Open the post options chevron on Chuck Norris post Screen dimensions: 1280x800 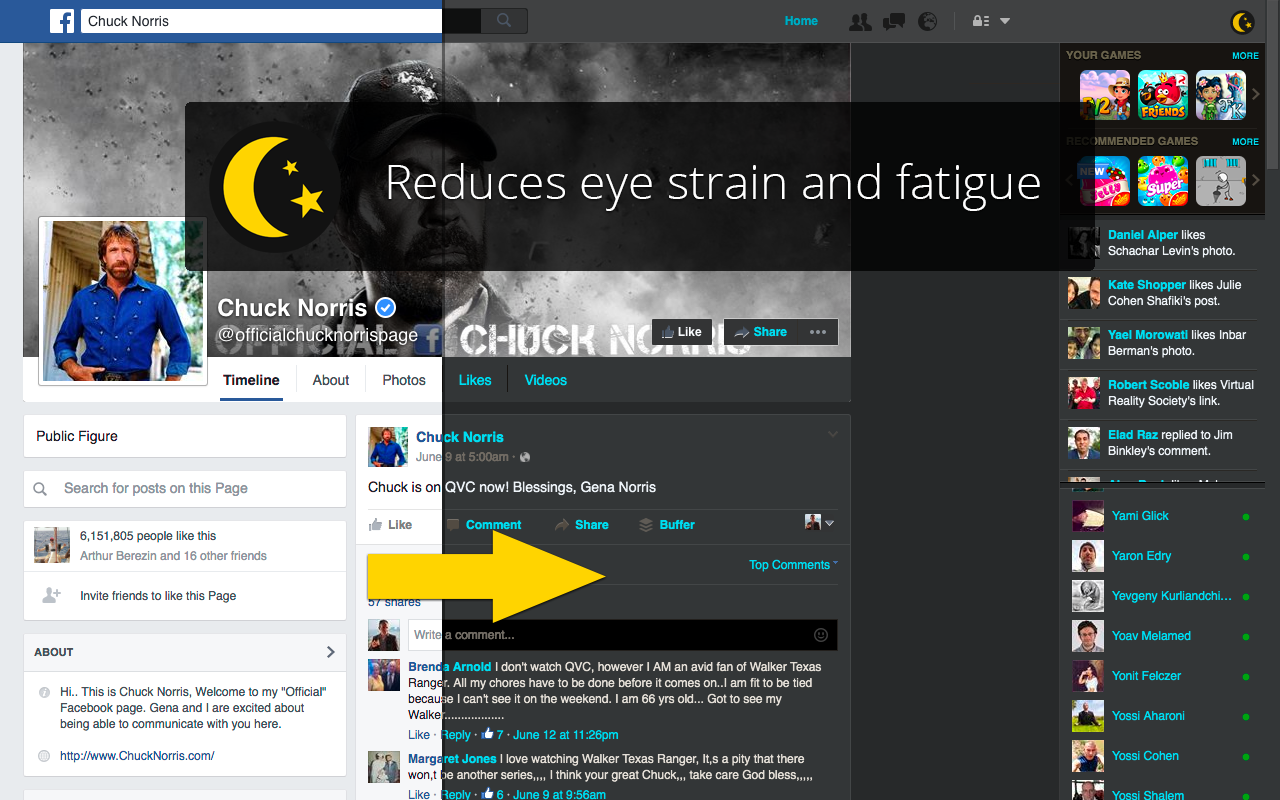[832, 434]
